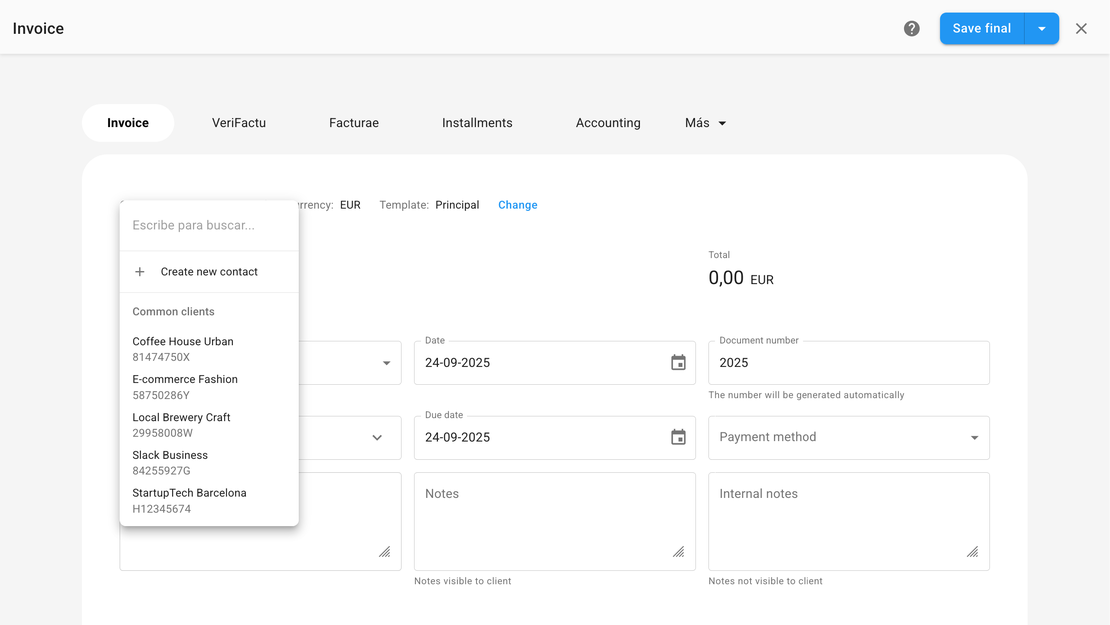Click the Change template link

pyautogui.click(x=517, y=205)
